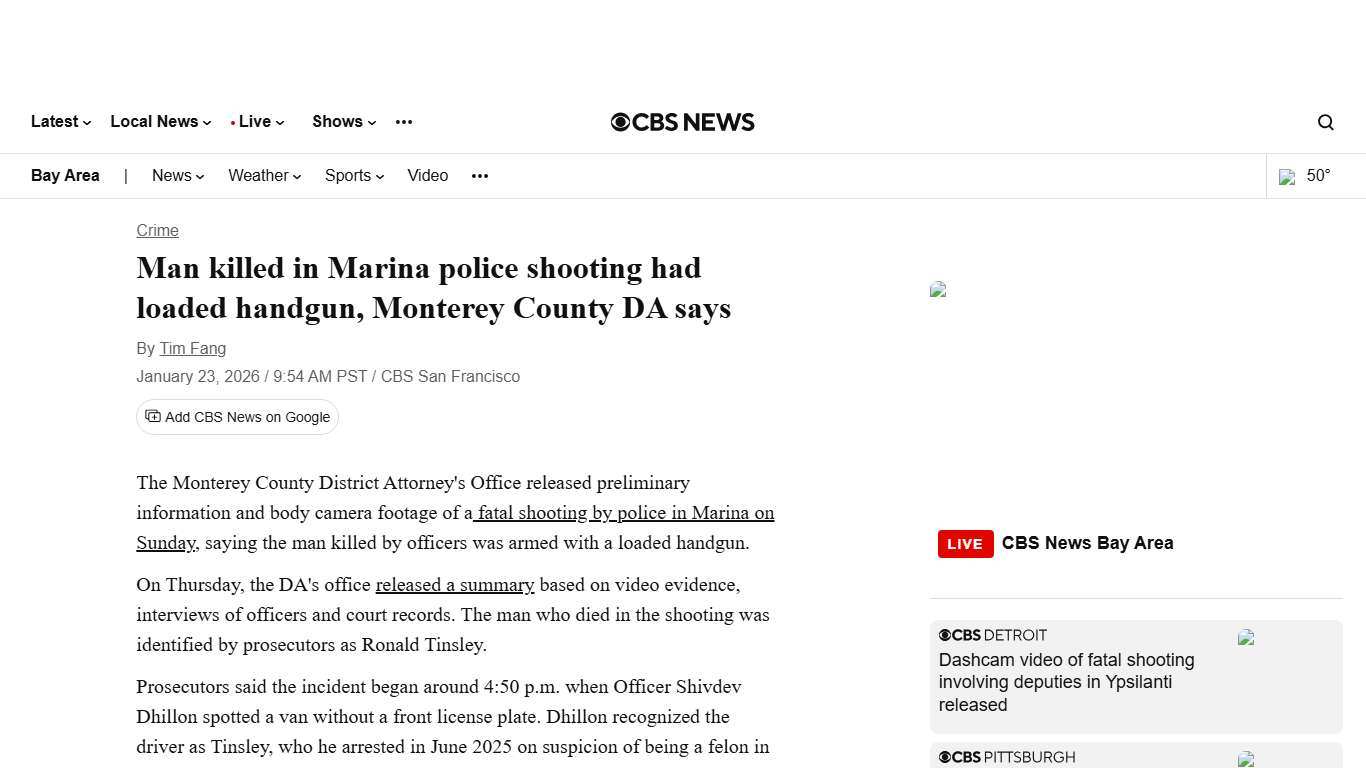Click the CBS Pittsburgh eye logo icon
Screen dimensions: 1366x768
[944, 757]
